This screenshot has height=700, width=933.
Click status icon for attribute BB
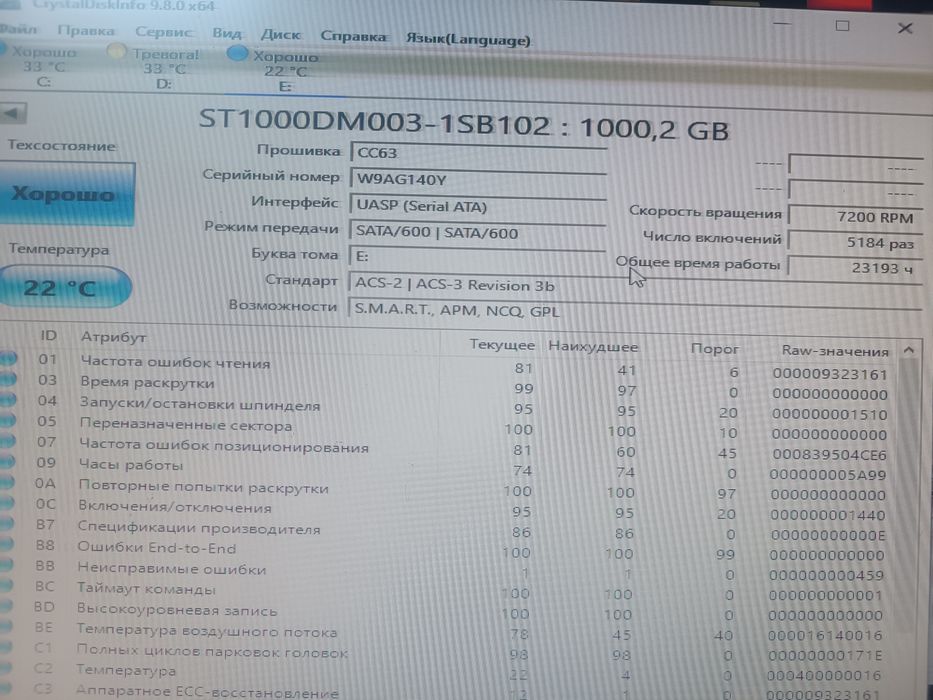(x=6, y=565)
